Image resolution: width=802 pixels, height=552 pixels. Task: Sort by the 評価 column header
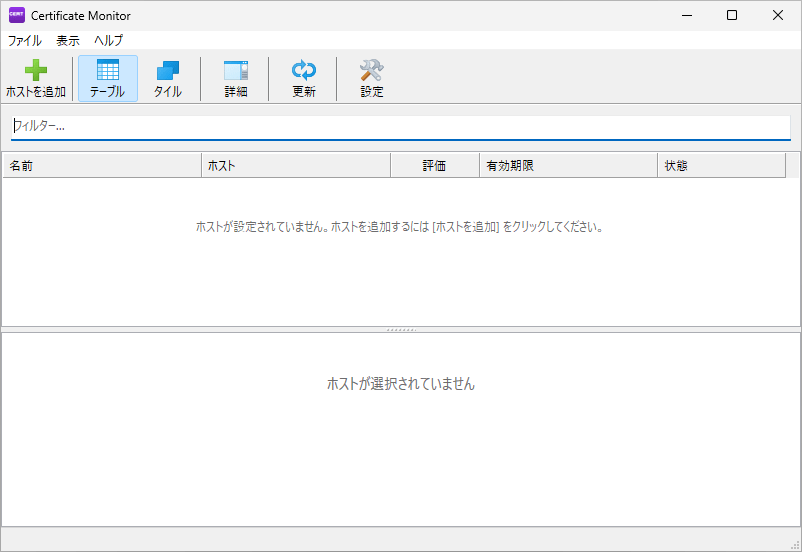coord(435,165)
